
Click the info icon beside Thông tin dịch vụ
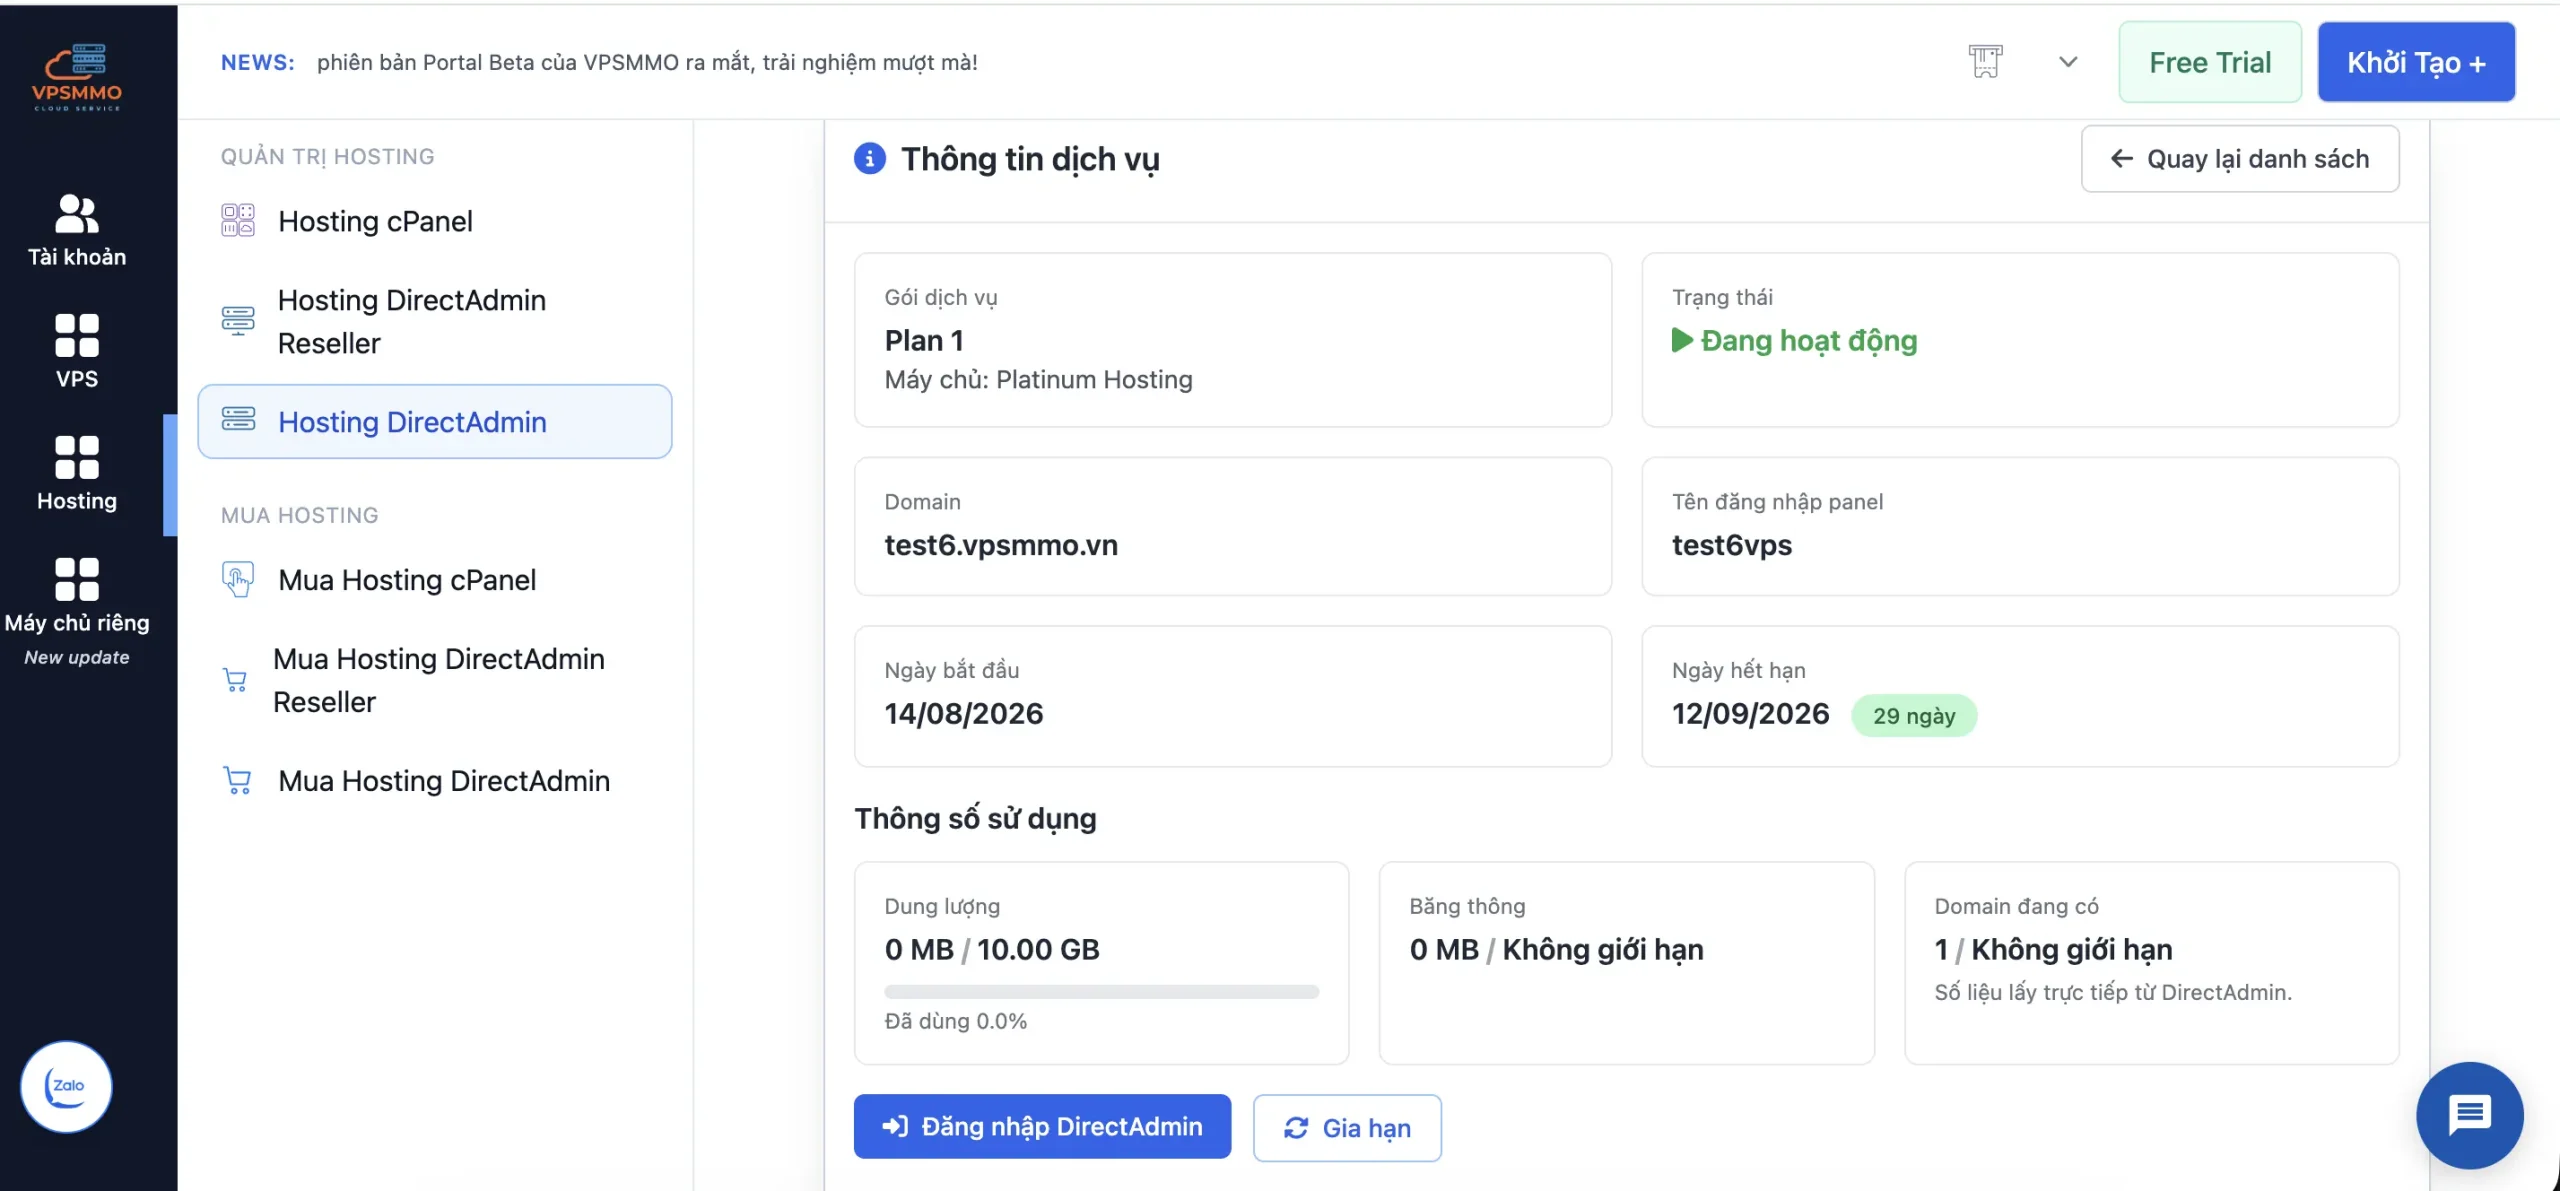point(869,158)
